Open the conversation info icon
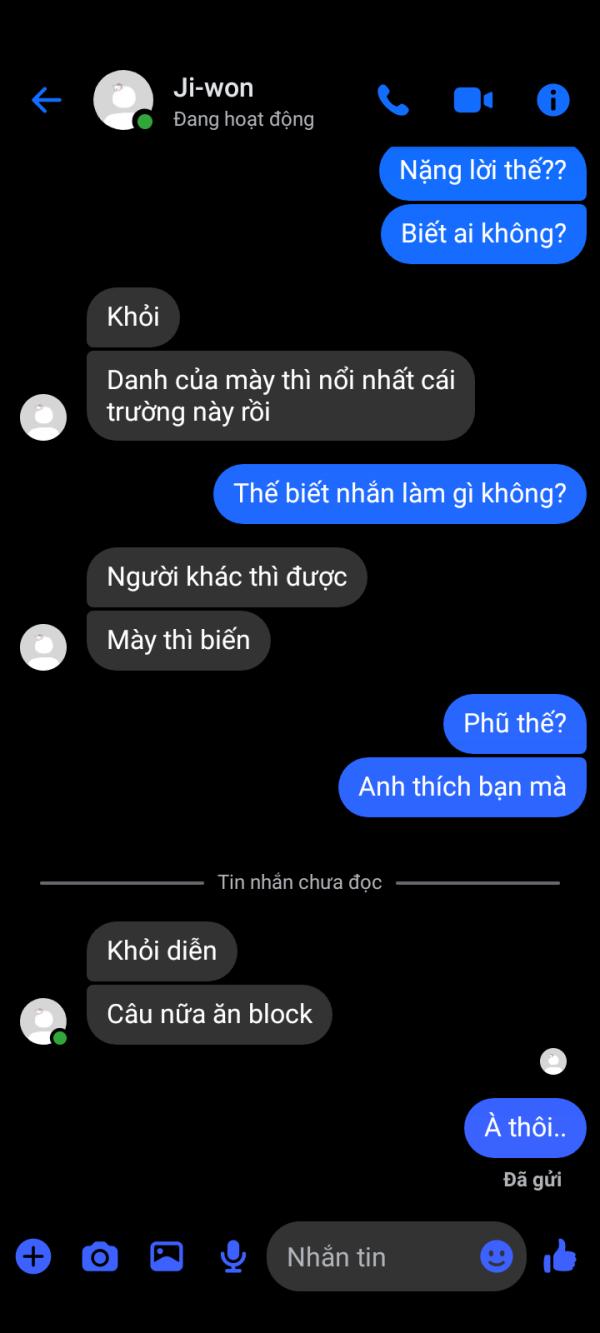 [553, 99]
